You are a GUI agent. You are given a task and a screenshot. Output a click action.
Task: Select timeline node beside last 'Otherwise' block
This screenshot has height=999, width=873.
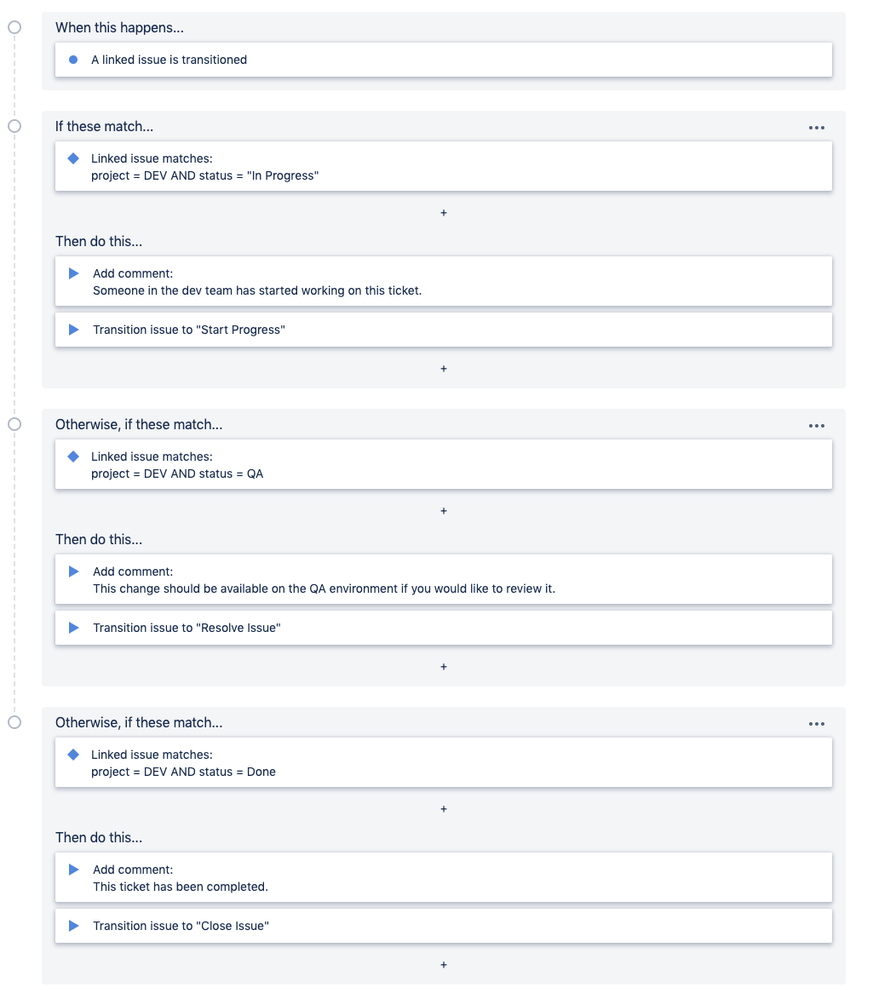(14, 722)
